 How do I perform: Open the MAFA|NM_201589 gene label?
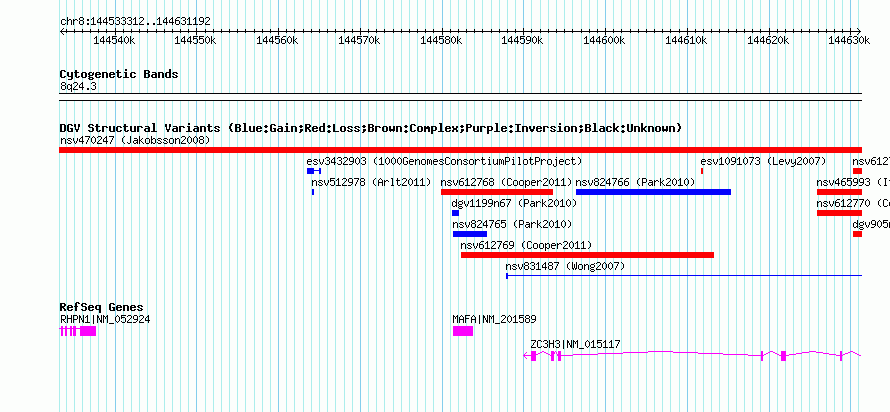coord(494,319)
